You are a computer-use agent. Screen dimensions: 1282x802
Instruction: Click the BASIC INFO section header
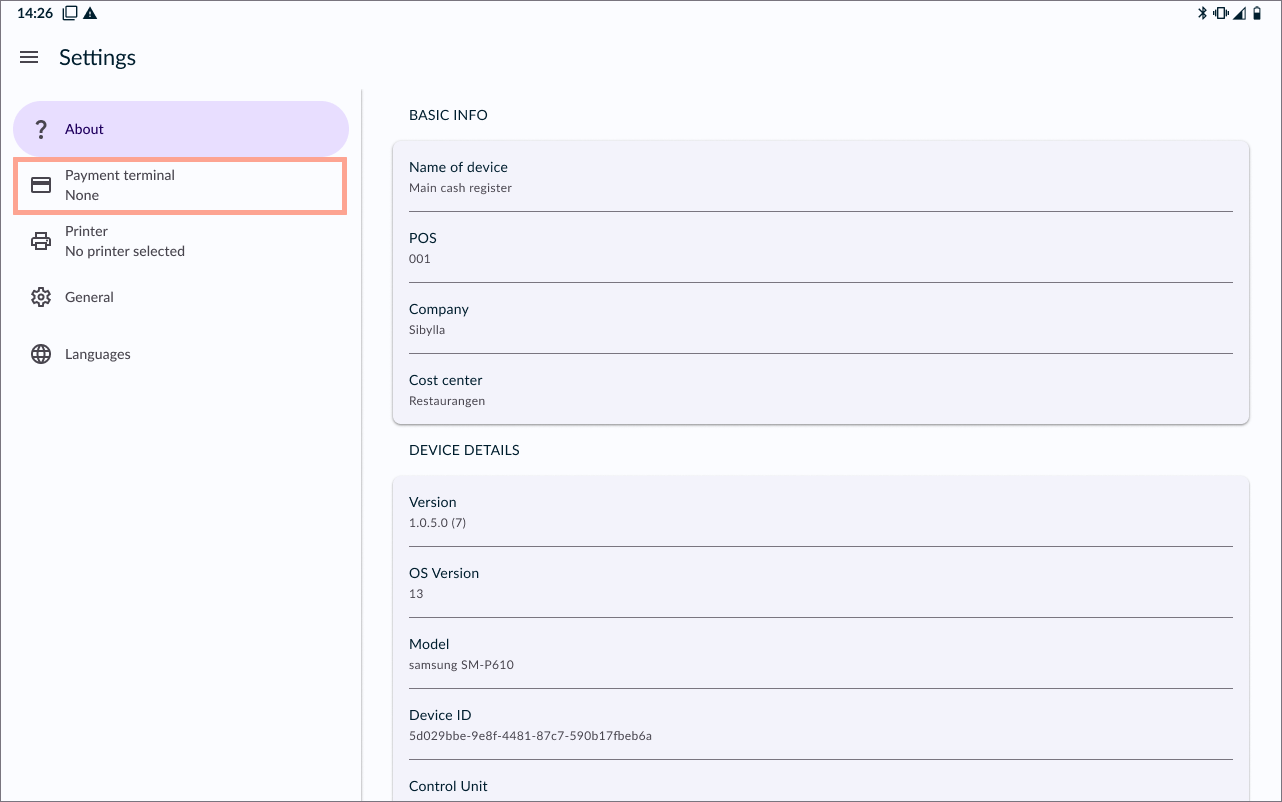click(448, 115)
